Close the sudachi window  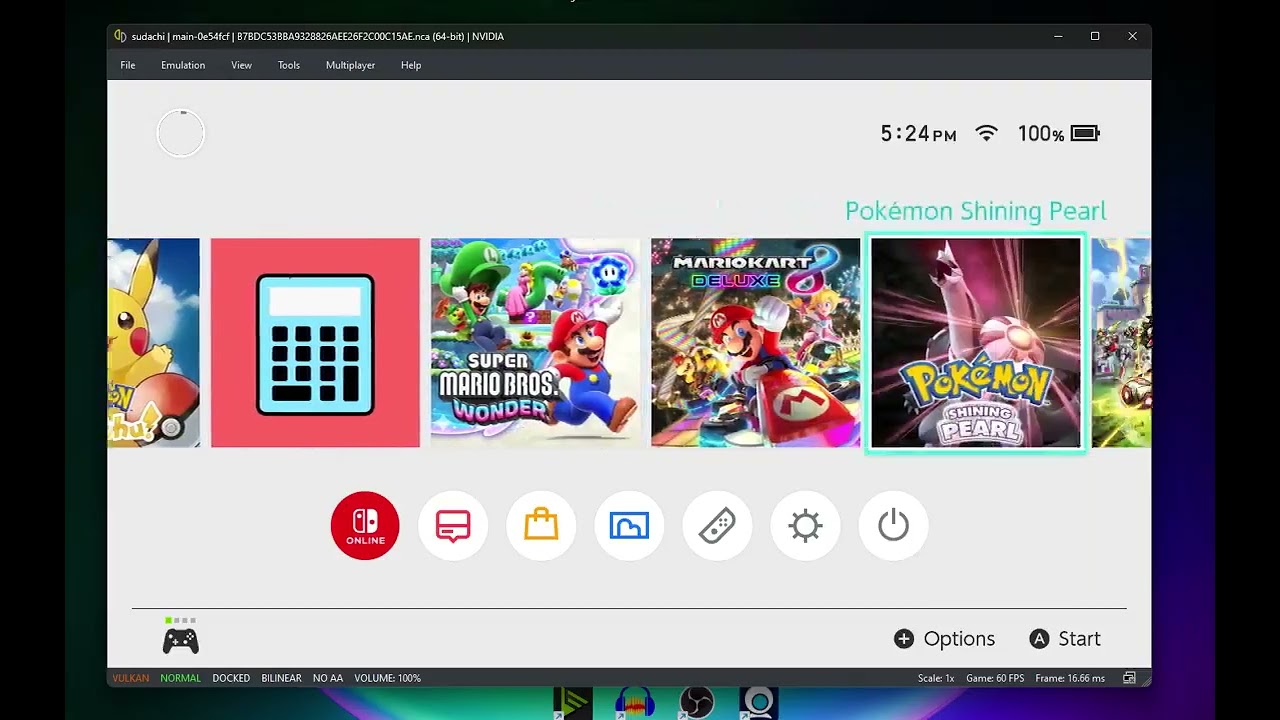click(x=1132, y=36)
